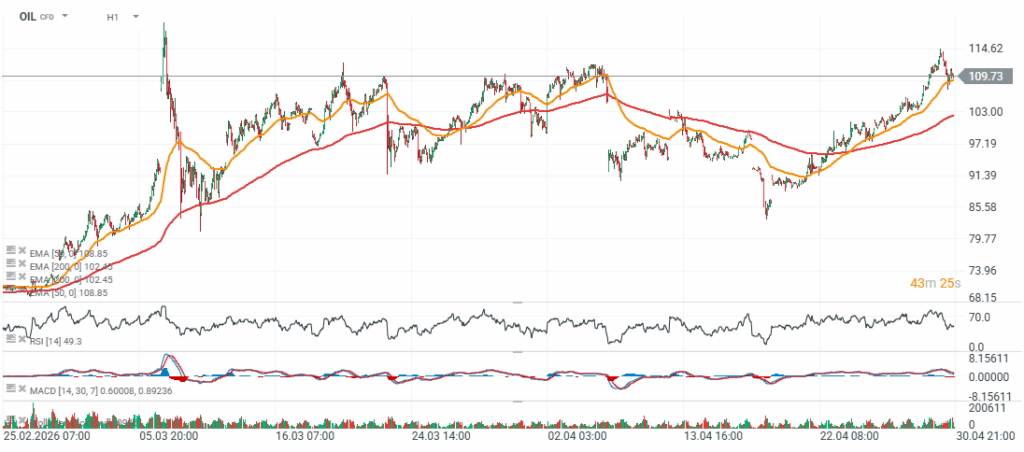
Task: Remove the first EMA indicator with its X
Action: 22,250
